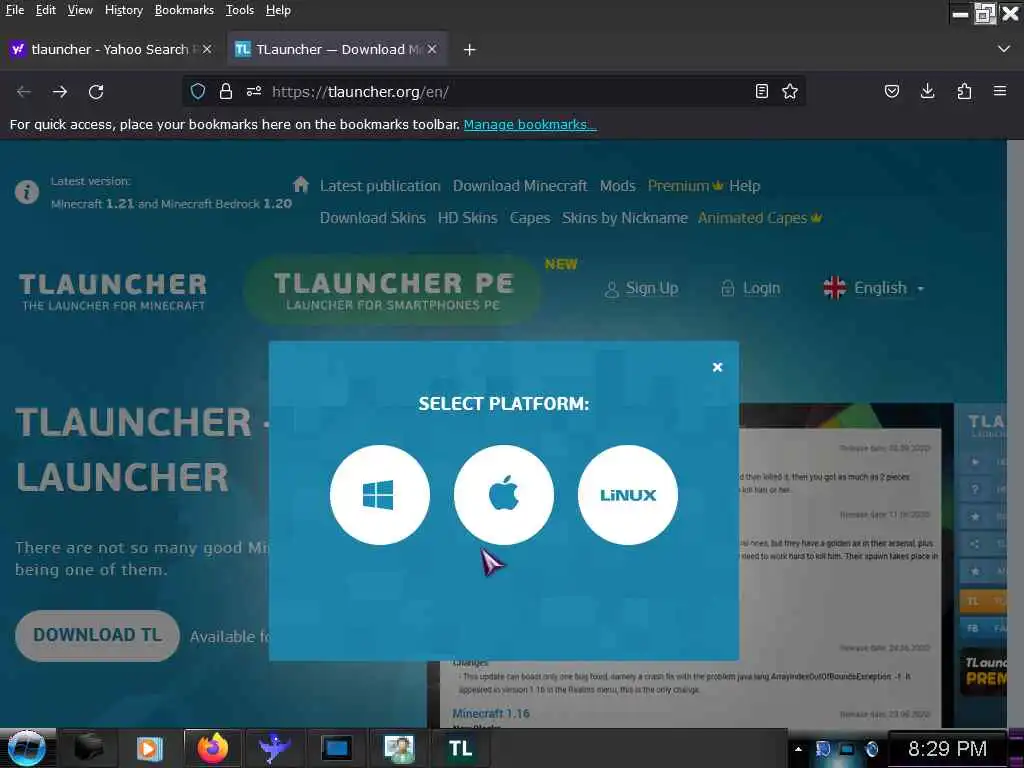Open the HD Skins link

tap(468, 218)
